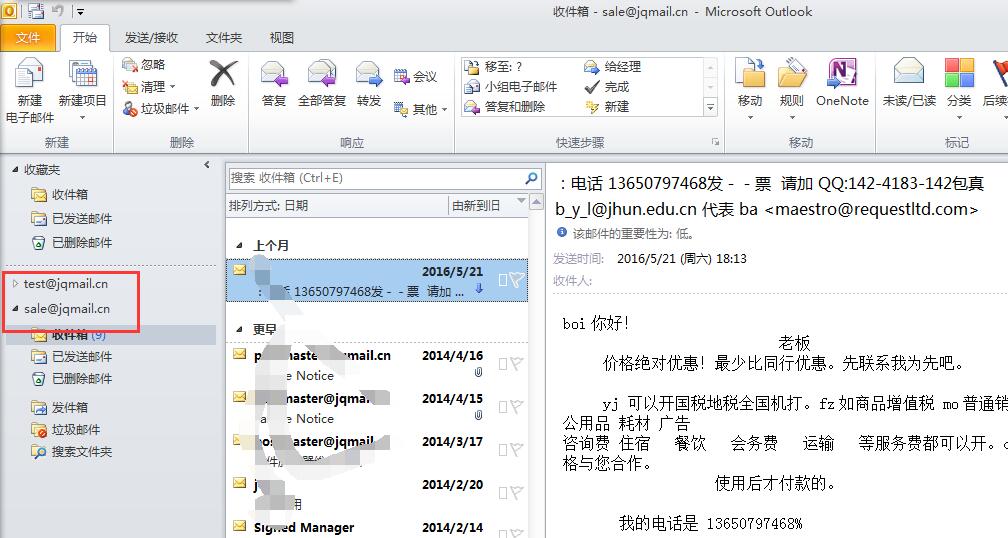
Task: Select the 已发送邮件 folder under Favorites
Action: [x=82, y=218]
